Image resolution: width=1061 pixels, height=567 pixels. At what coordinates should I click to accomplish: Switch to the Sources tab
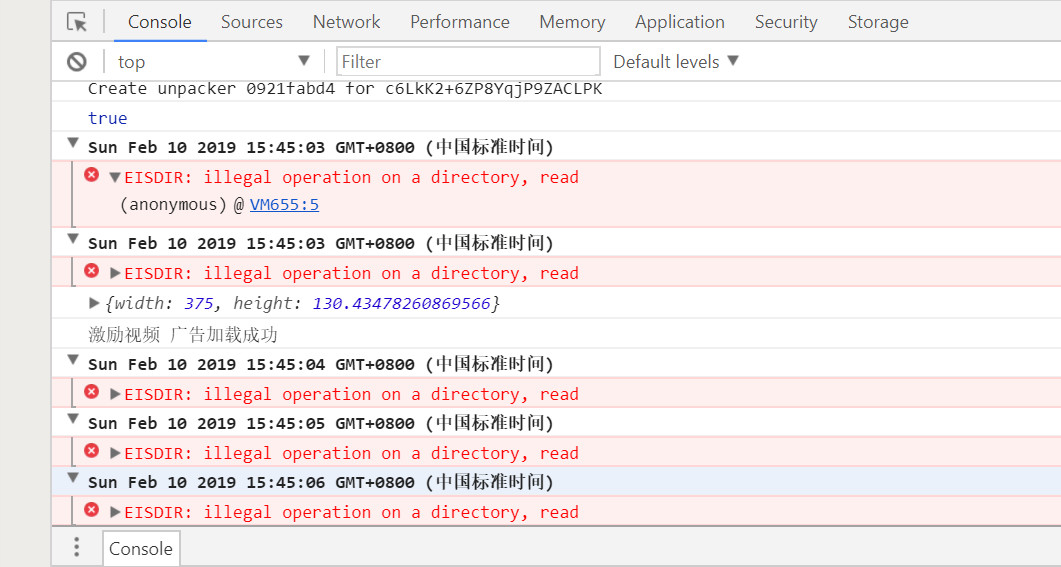point(252,22)
